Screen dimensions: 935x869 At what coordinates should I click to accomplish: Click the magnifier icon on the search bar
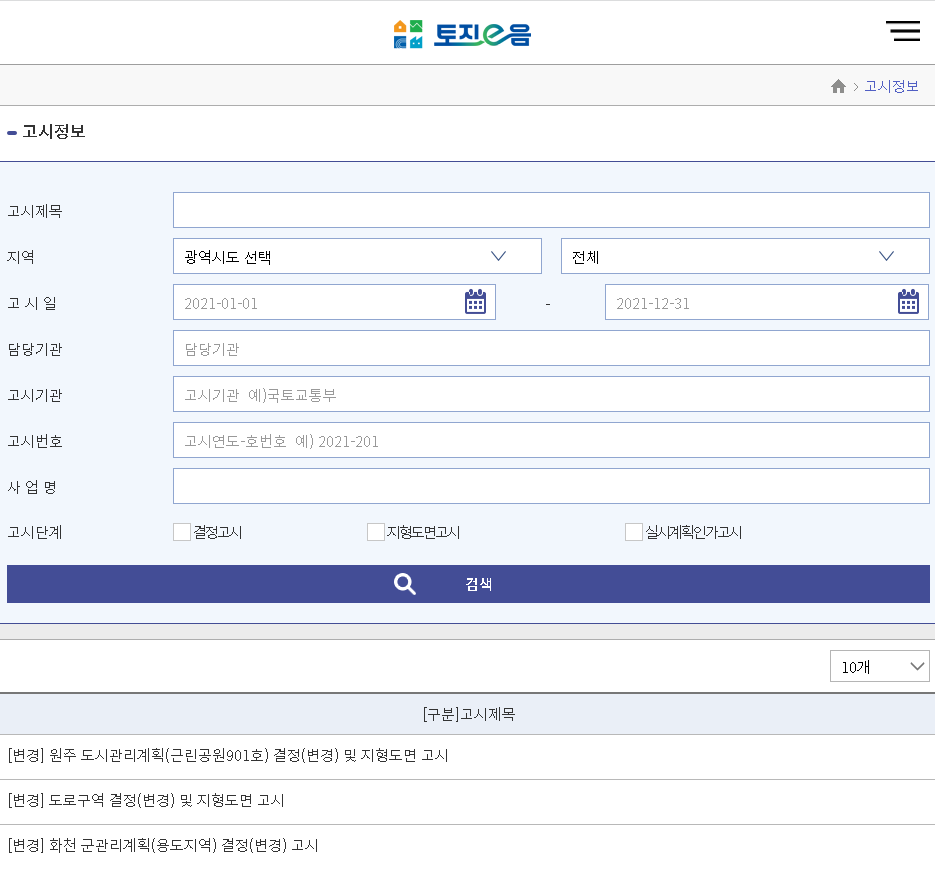click(404, 583)
